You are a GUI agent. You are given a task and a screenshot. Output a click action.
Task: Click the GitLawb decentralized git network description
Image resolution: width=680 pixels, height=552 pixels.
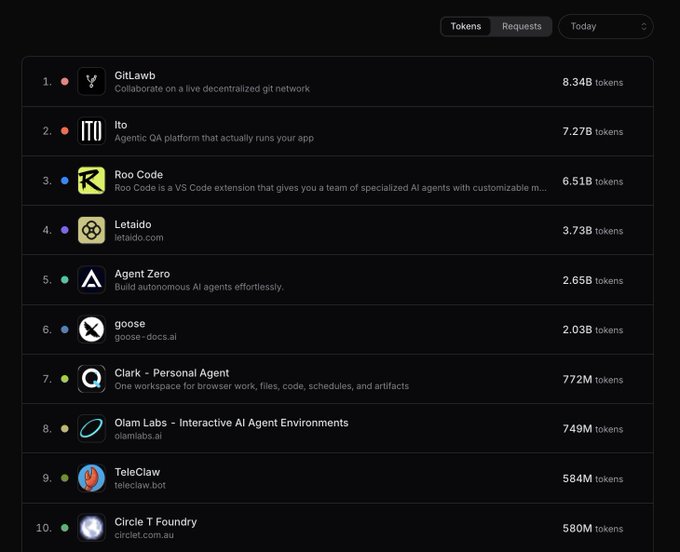tap(212, 89)
